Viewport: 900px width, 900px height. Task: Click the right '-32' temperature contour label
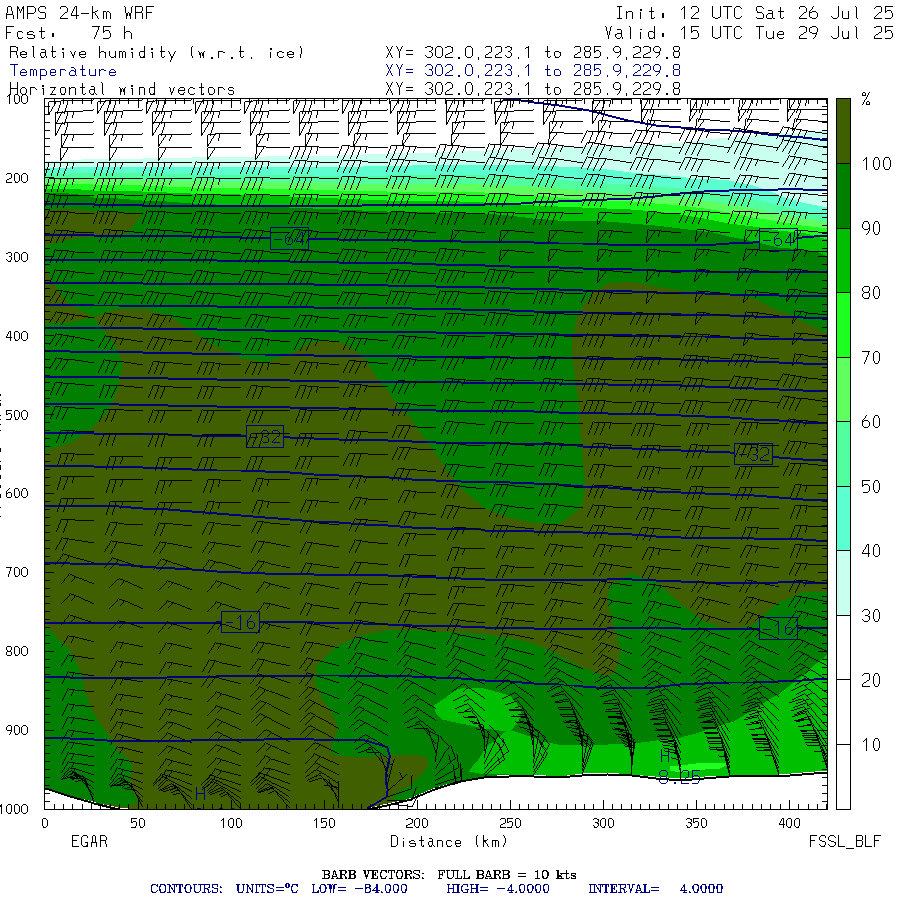(x=753, y=454)
